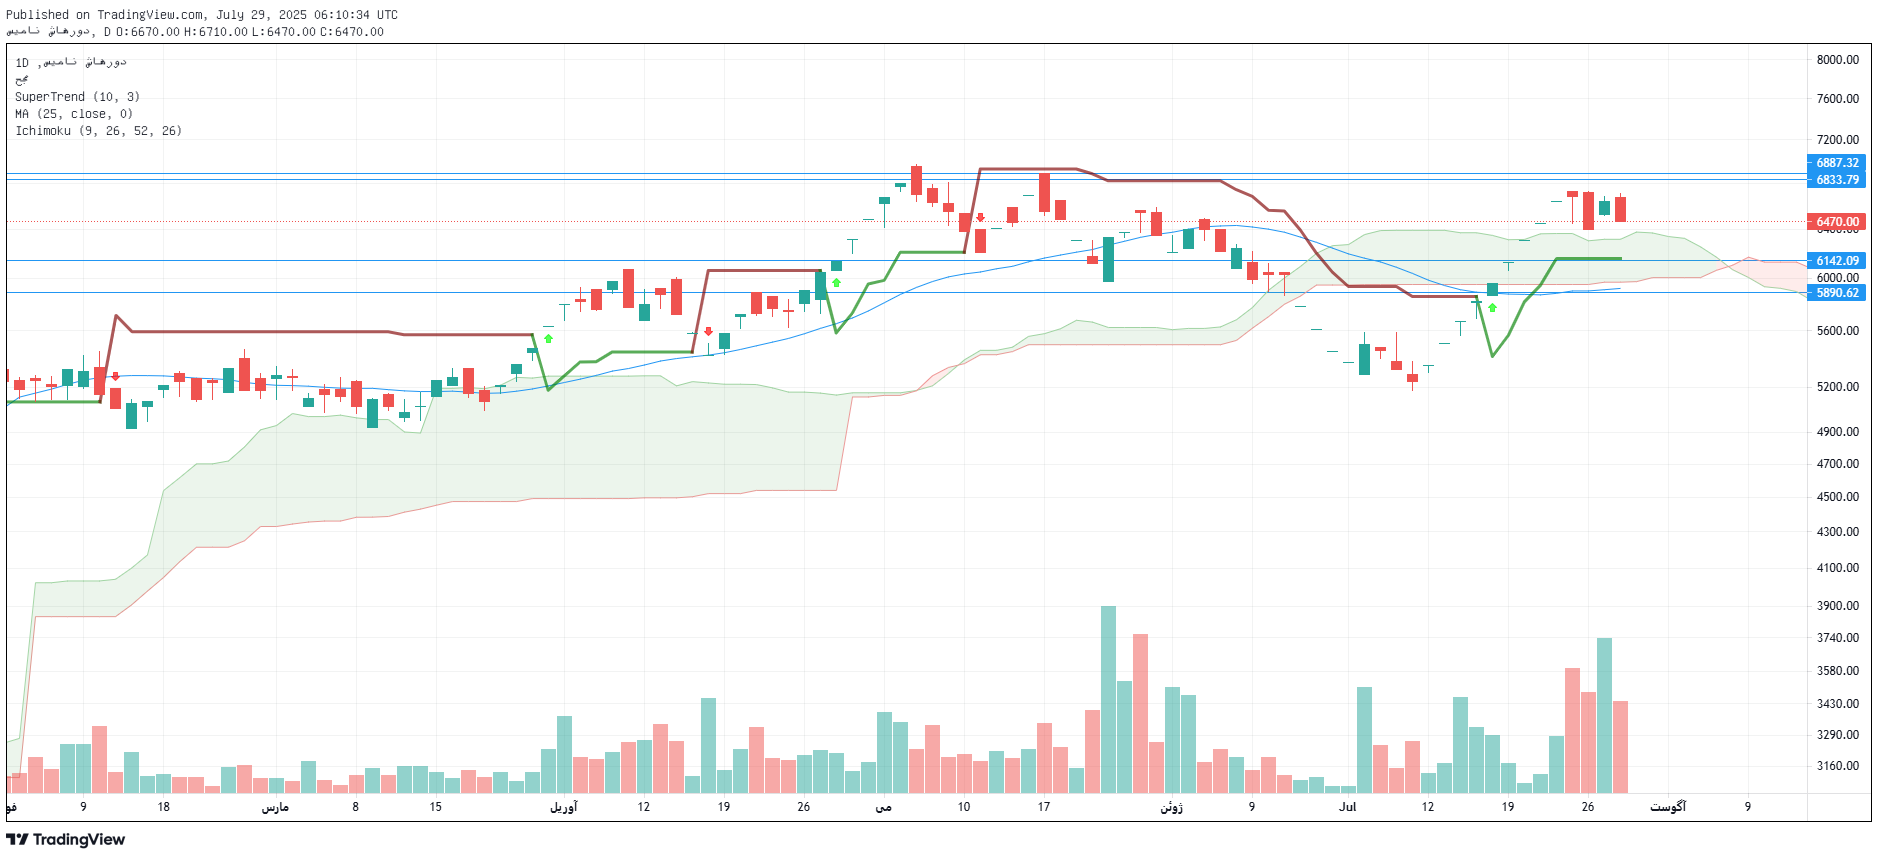Select the MA (25, close, 0) indicator legend
Screen dimensions: 1878x858
[x=74, y=114]
